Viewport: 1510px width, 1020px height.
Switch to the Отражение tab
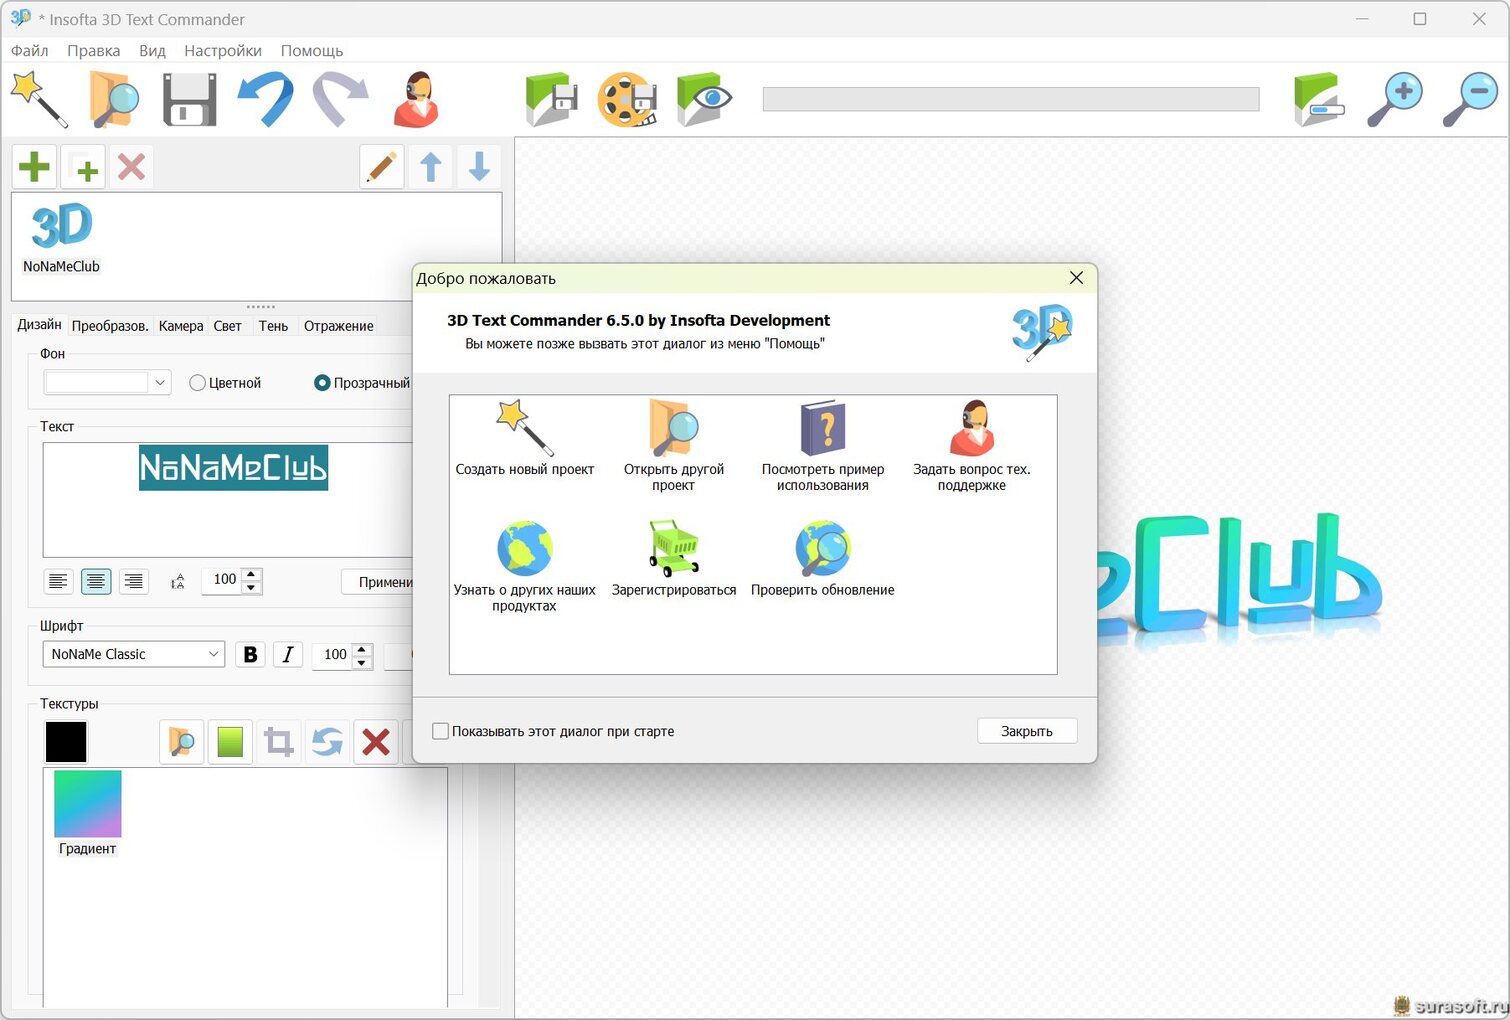tap(339, 326)
